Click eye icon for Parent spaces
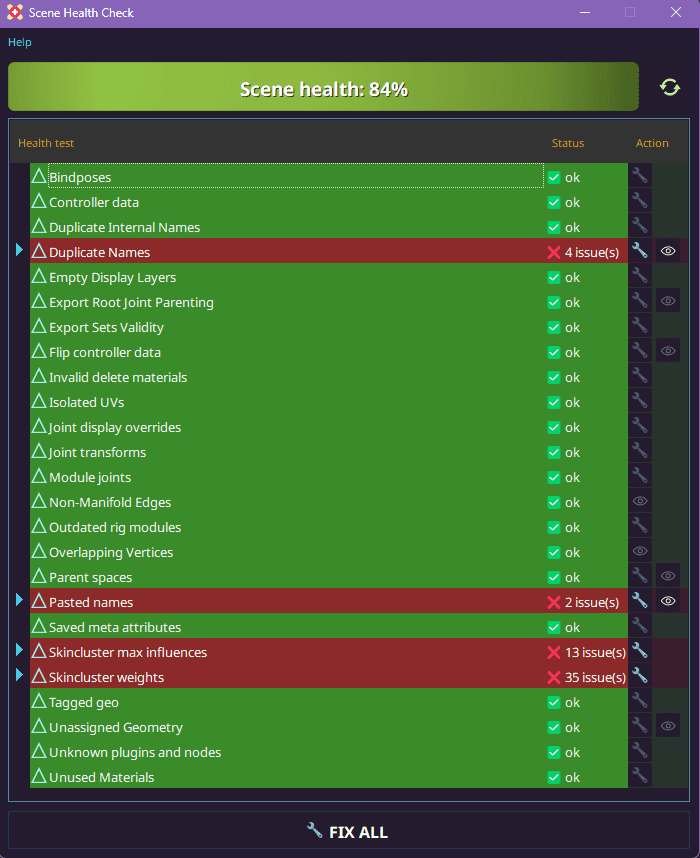700x858 pixels. pyautogui.click(x=668, y=576)
